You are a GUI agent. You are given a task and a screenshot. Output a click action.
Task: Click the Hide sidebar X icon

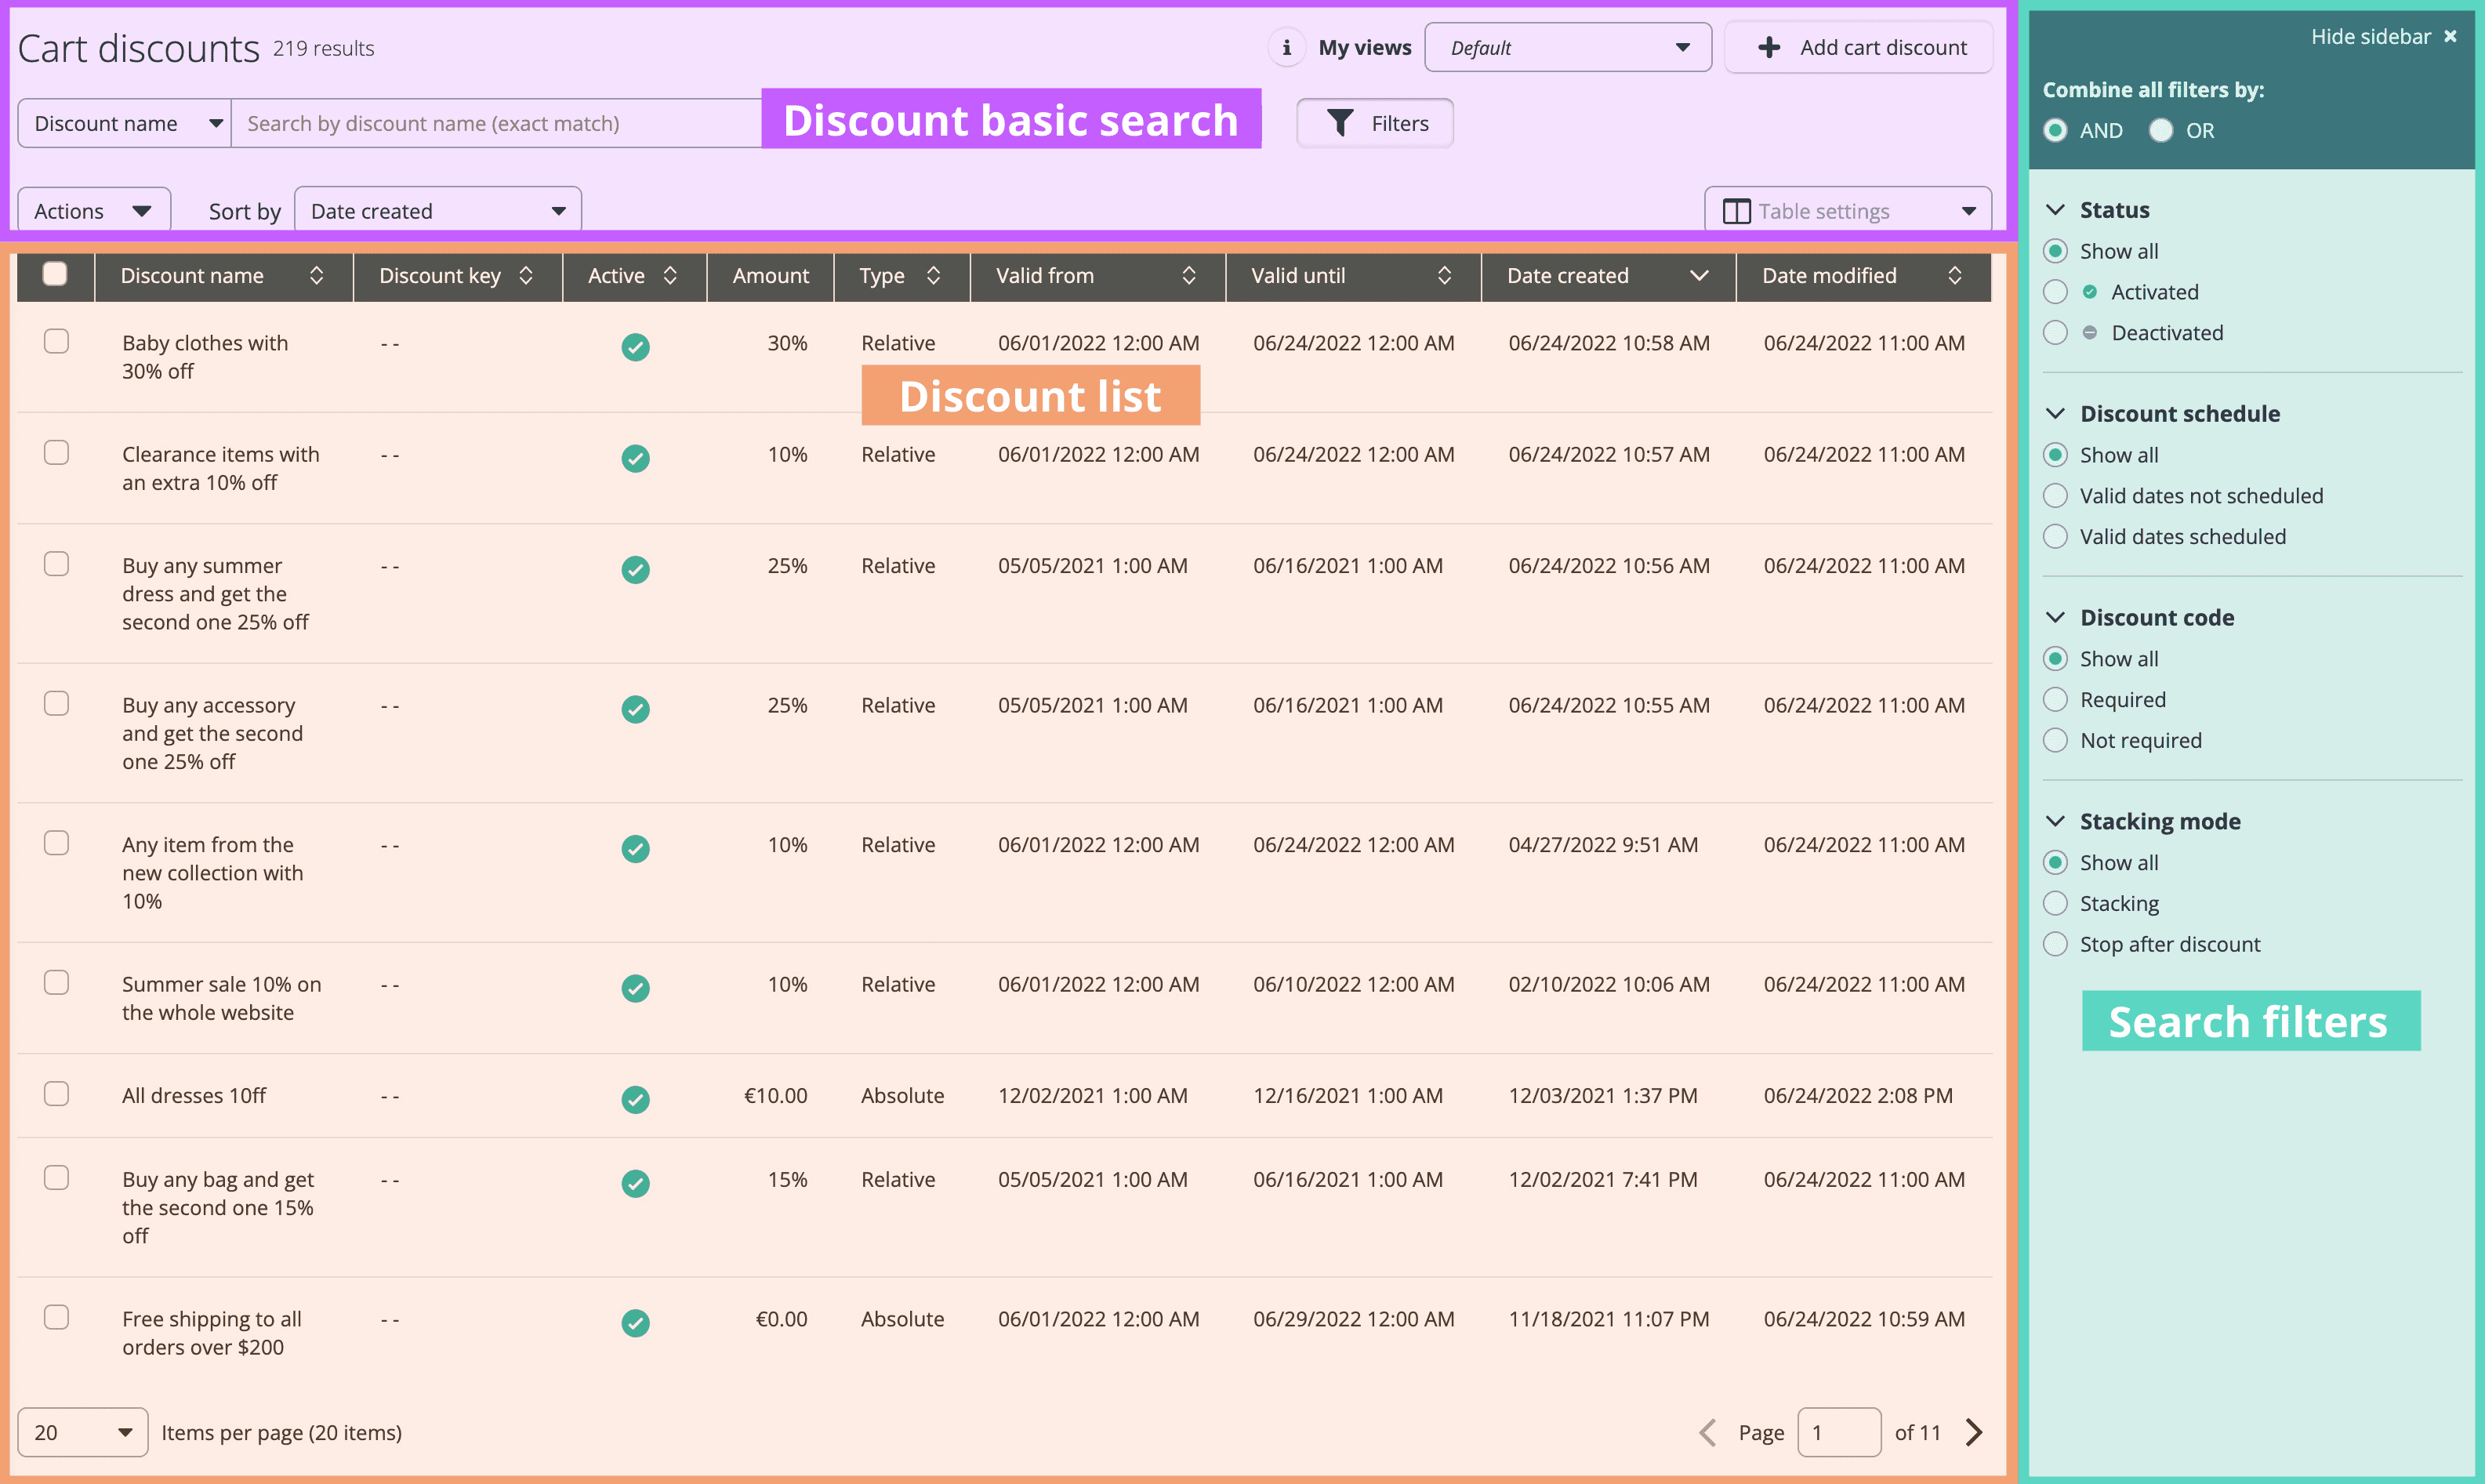click(x=2450, y=36)
